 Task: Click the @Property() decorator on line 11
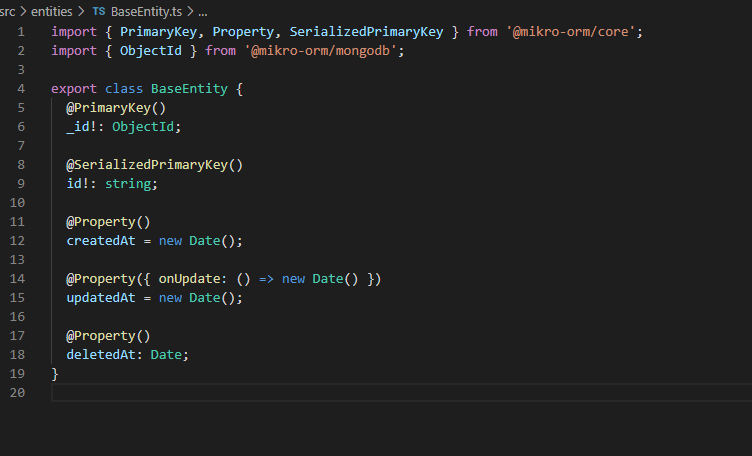pos(108,222)
